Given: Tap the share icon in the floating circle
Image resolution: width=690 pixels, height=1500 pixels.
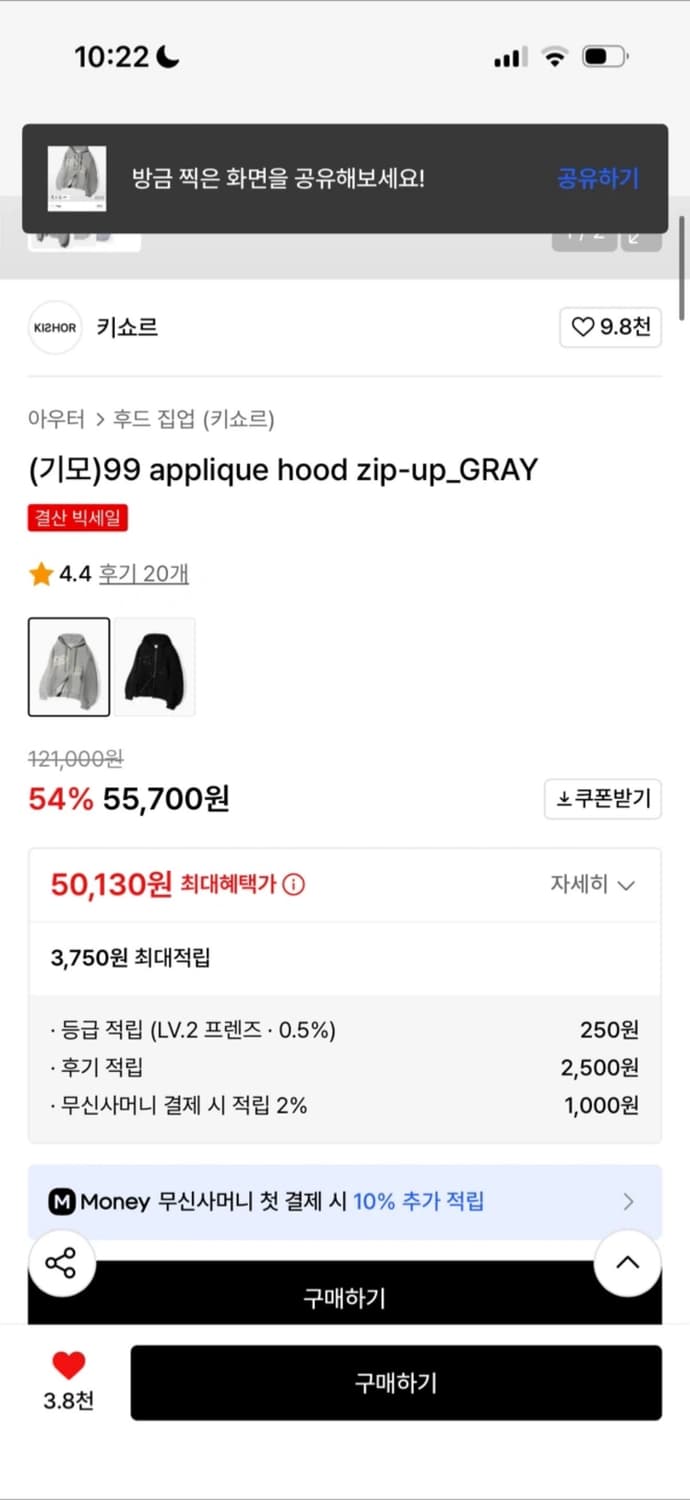Looking at the screenshot, I should tap(62, 1263).
